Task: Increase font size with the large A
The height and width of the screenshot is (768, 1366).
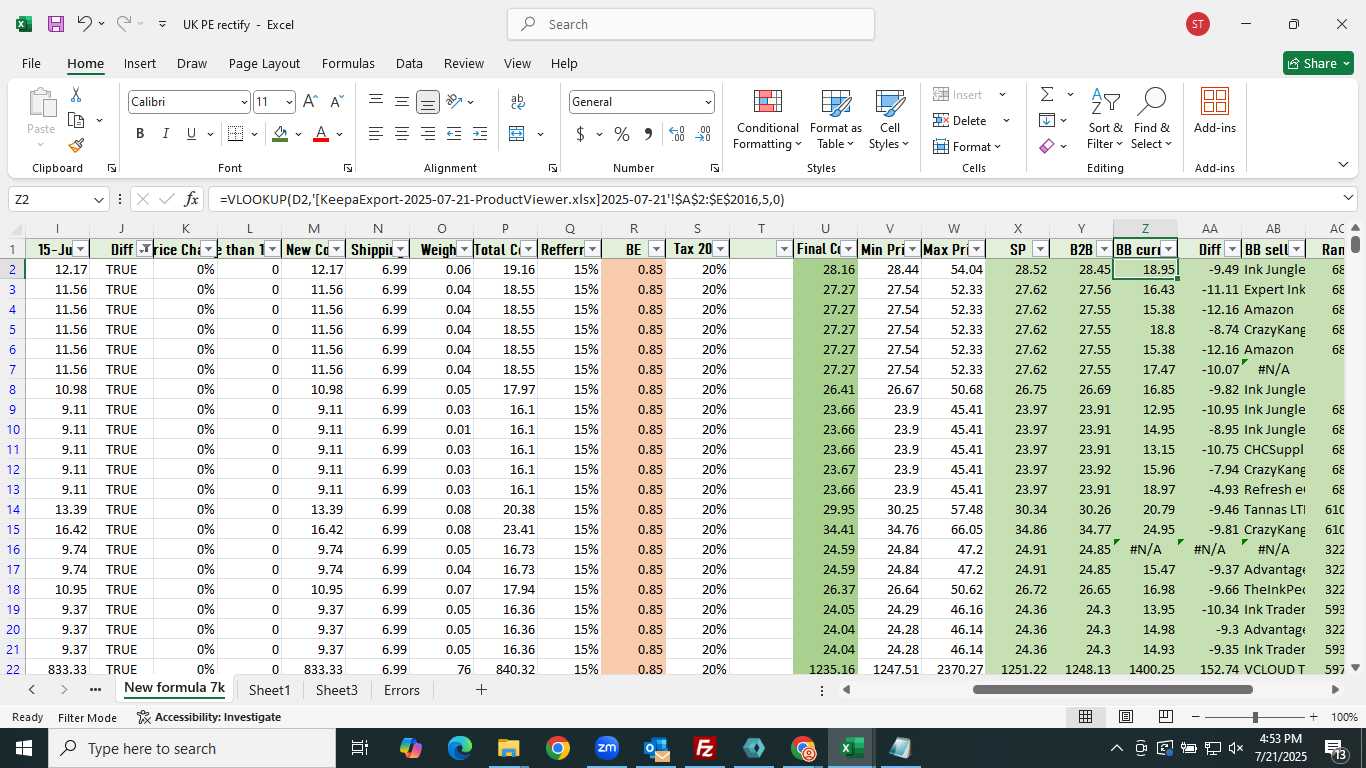Action: (x=310, y=102)
